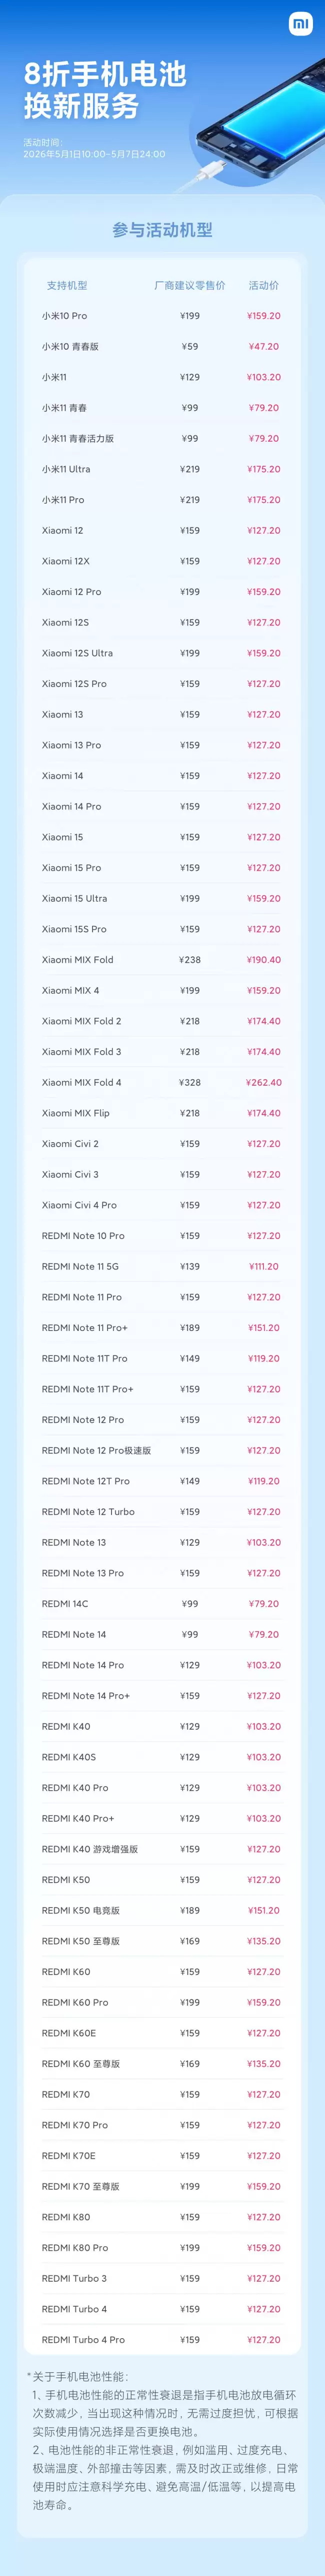This screenshot has height=2576, width=325.
Task: Click Xiaomi MIX Fold 4 activity price ¥262.40
Action: pyautogui.click(x=264, y=1082)
